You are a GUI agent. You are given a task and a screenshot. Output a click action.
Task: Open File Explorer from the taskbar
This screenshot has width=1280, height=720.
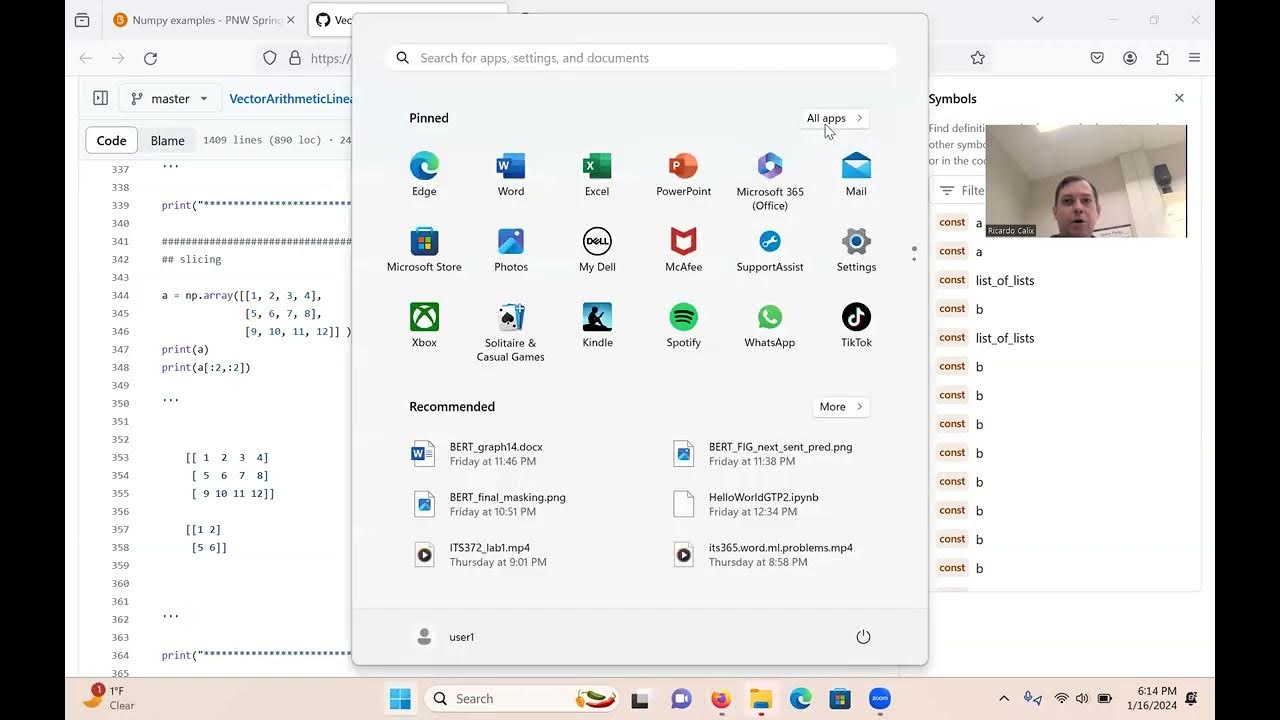[761, 699]
